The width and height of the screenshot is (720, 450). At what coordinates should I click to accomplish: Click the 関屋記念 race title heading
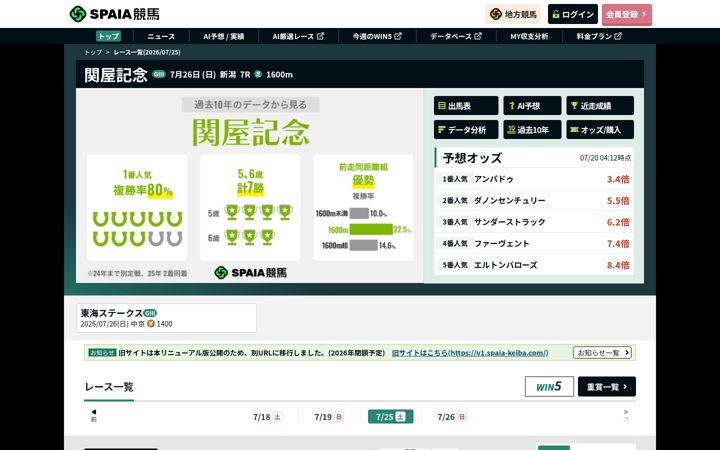tap(116, 74)
